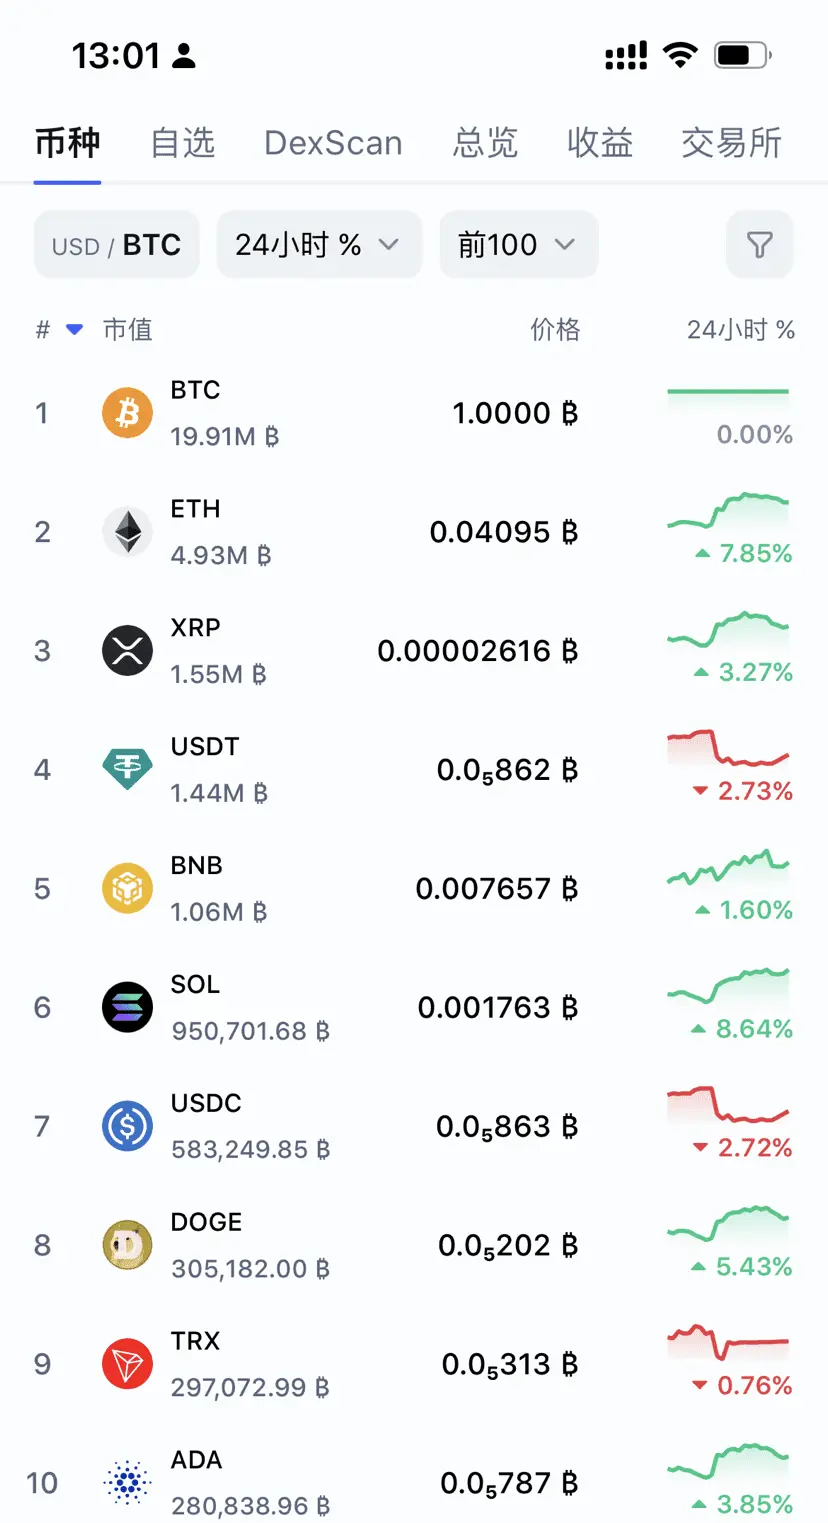
Task: Expand the 24小时 % dropdown
Action: coord(319,244)
